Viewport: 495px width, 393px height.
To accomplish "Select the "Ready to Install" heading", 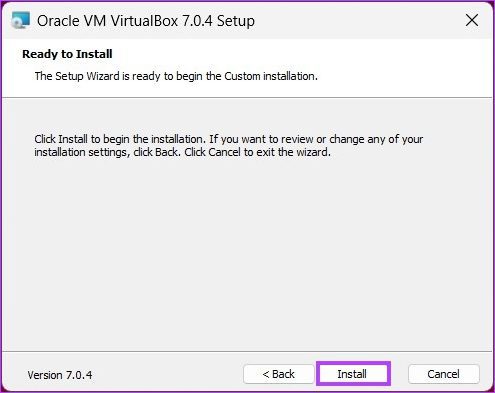I will (67, 54).
